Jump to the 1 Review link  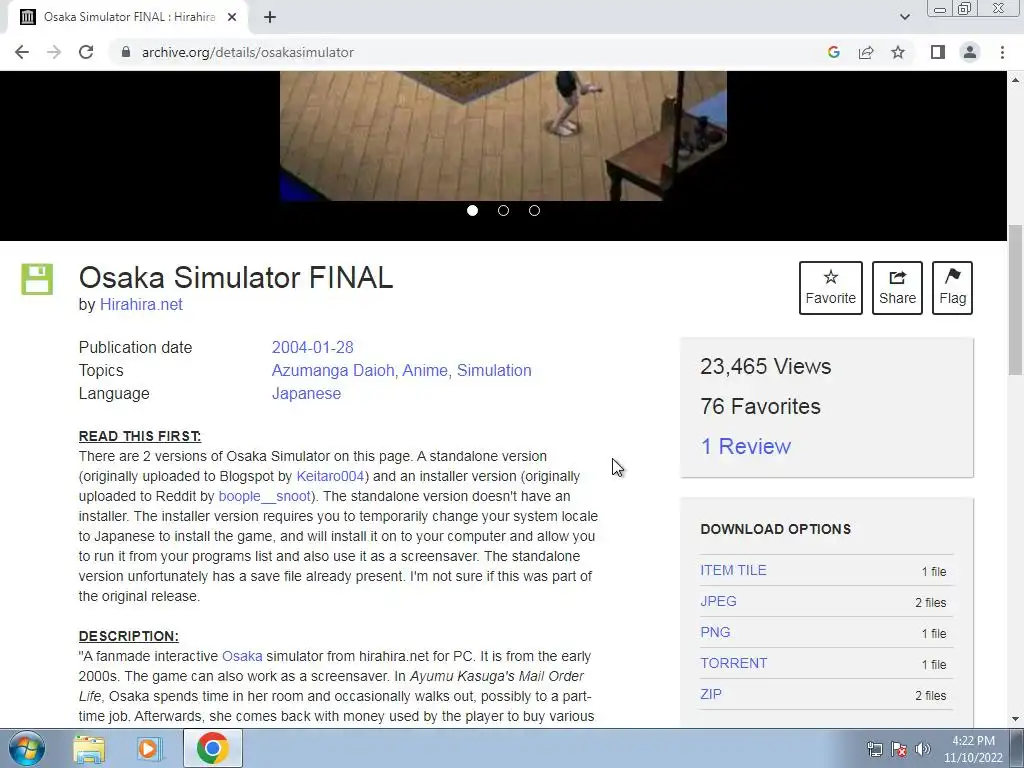(x=745, y=446)
